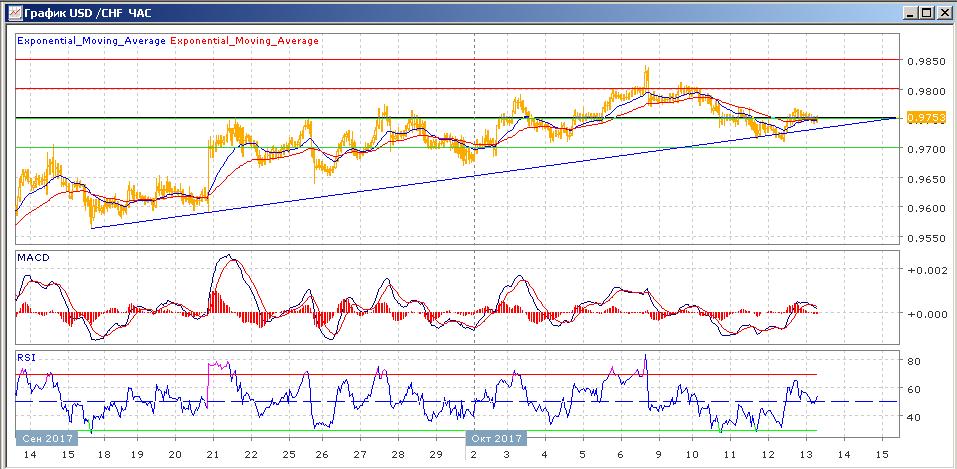This screenshot has height=469, width=957.
Task: Click date 26 on the time axis
Action: pyautogui.click(x=321, y=455)
